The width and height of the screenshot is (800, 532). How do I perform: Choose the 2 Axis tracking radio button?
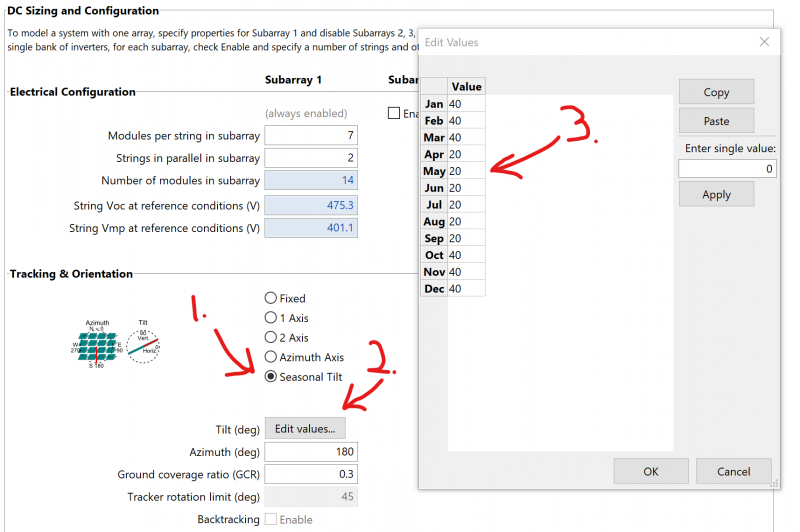coord(270,338)
